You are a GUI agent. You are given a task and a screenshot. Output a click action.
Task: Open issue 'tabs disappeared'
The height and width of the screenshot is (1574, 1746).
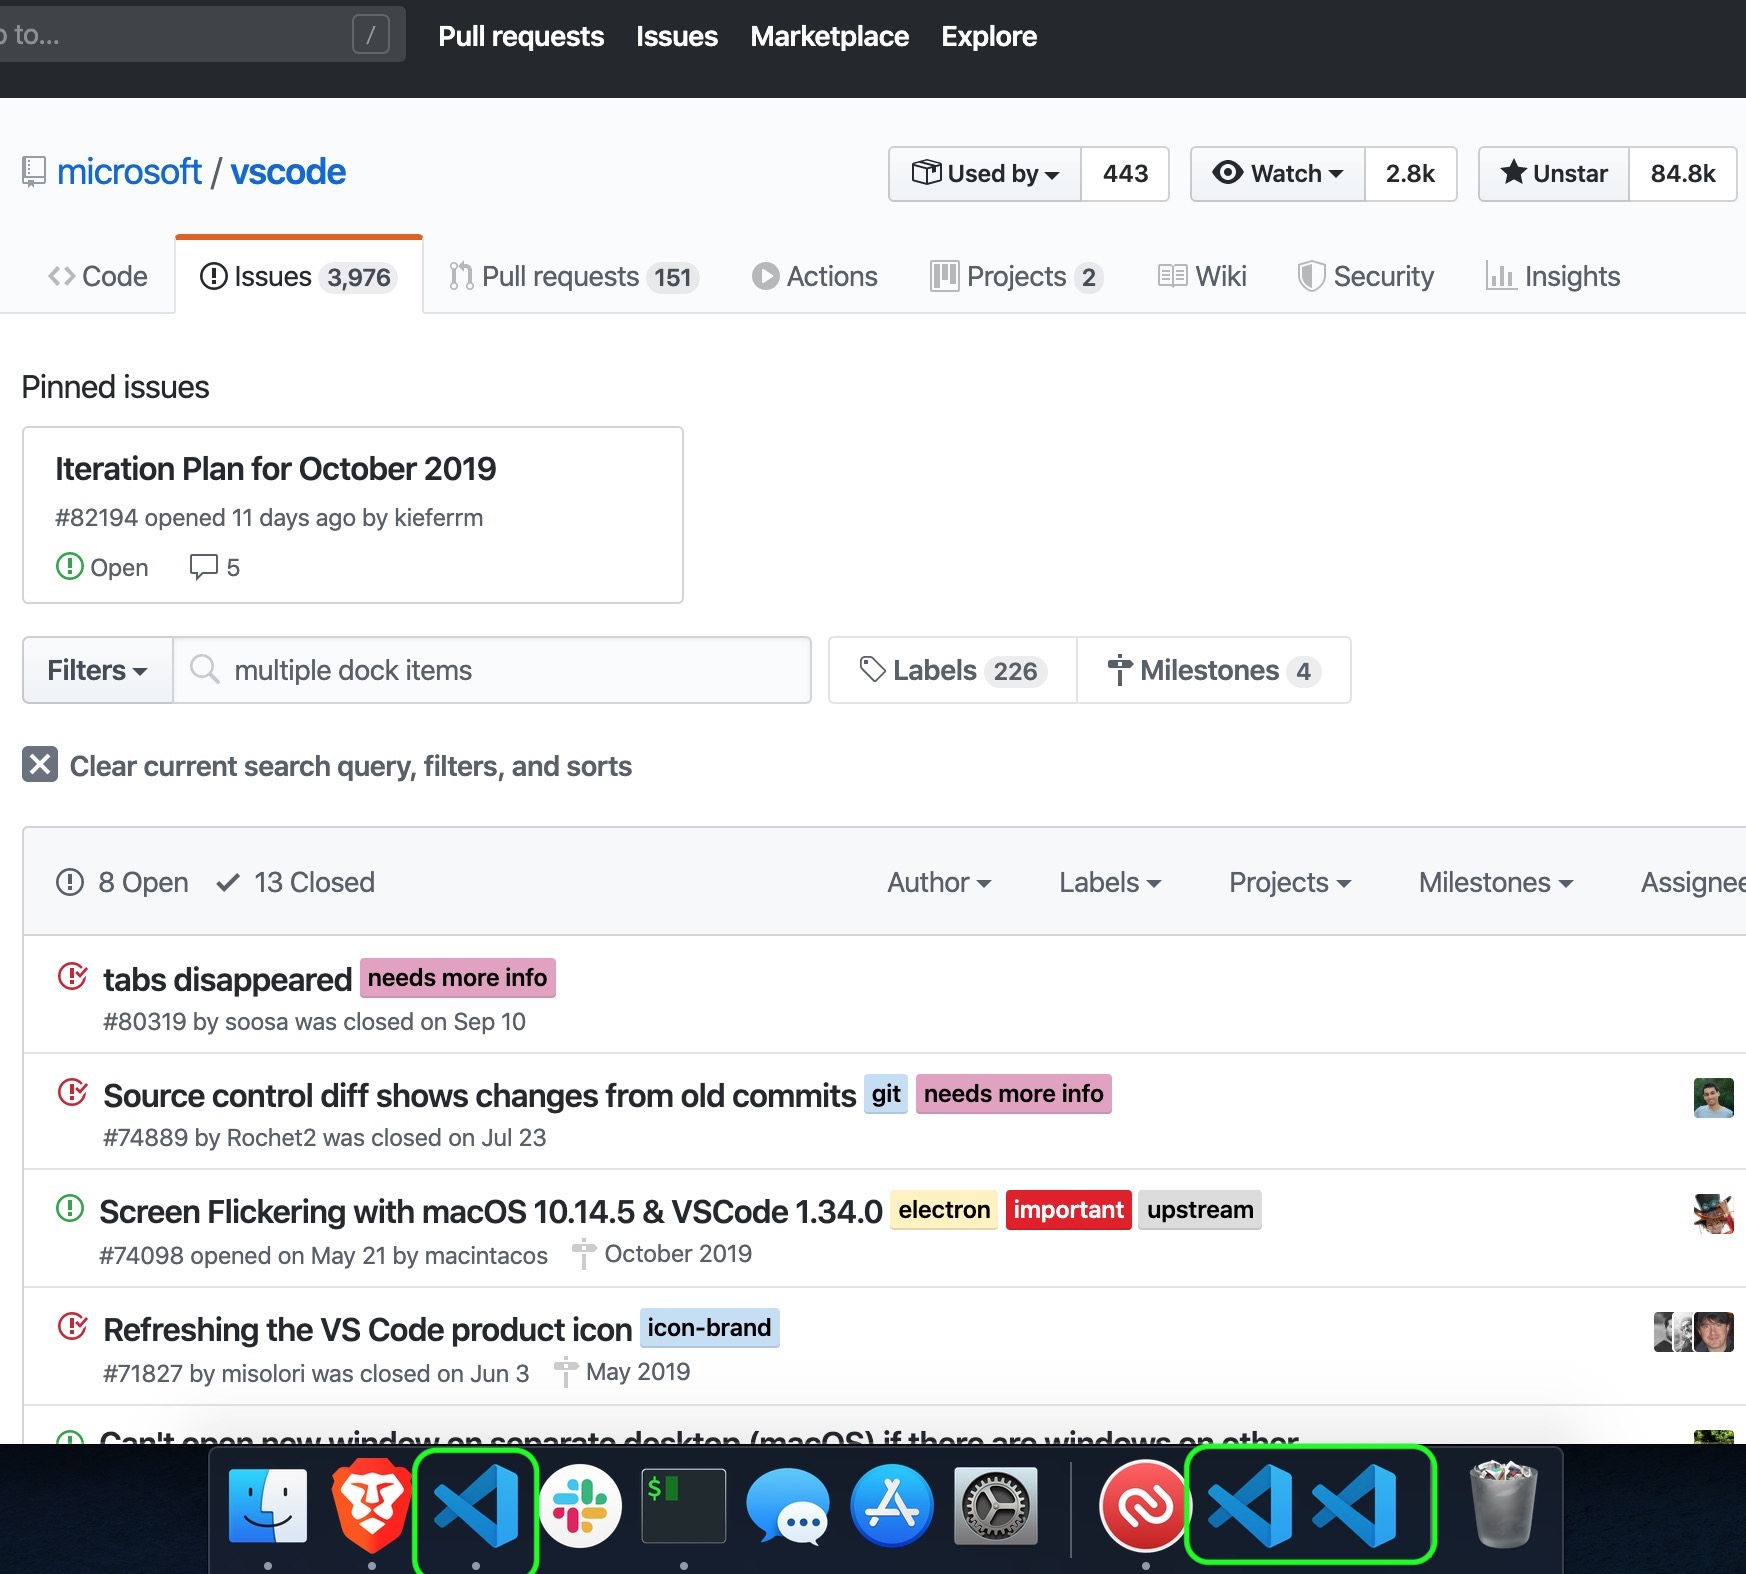click(227, 979)
